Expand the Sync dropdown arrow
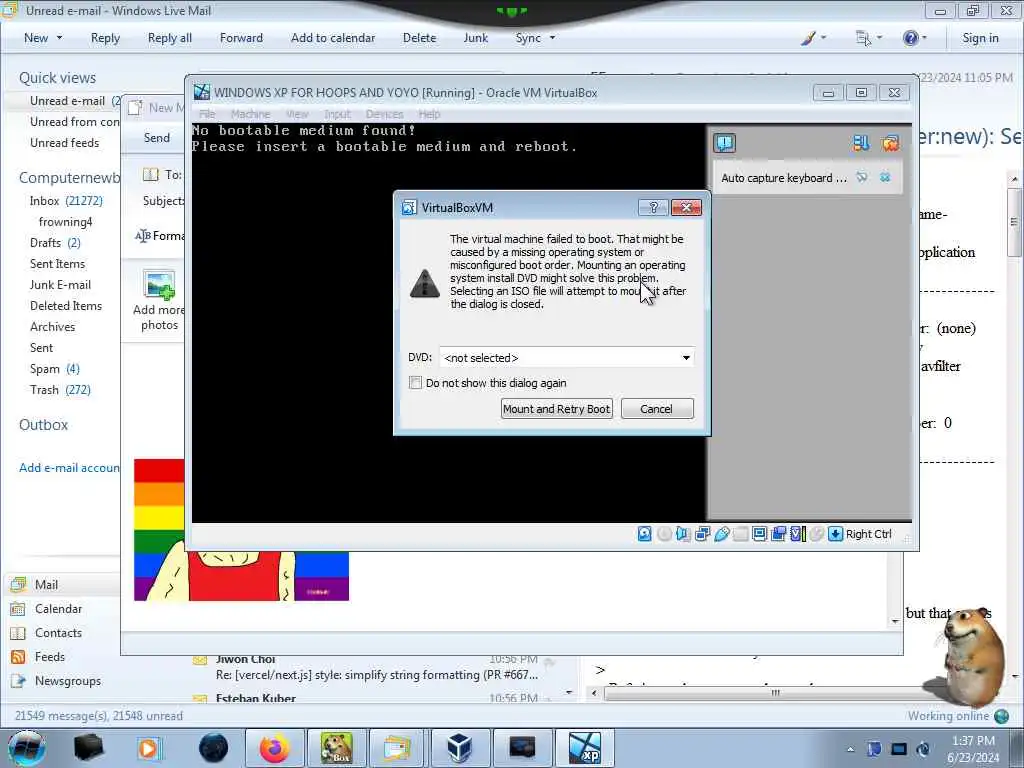 552,38
